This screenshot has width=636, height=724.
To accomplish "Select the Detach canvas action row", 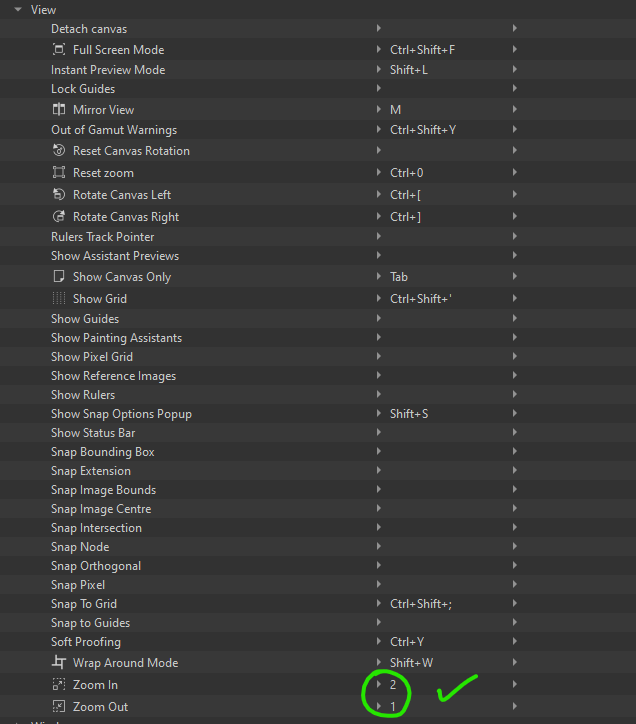I will pyautogui.click(x=318, y=29).
